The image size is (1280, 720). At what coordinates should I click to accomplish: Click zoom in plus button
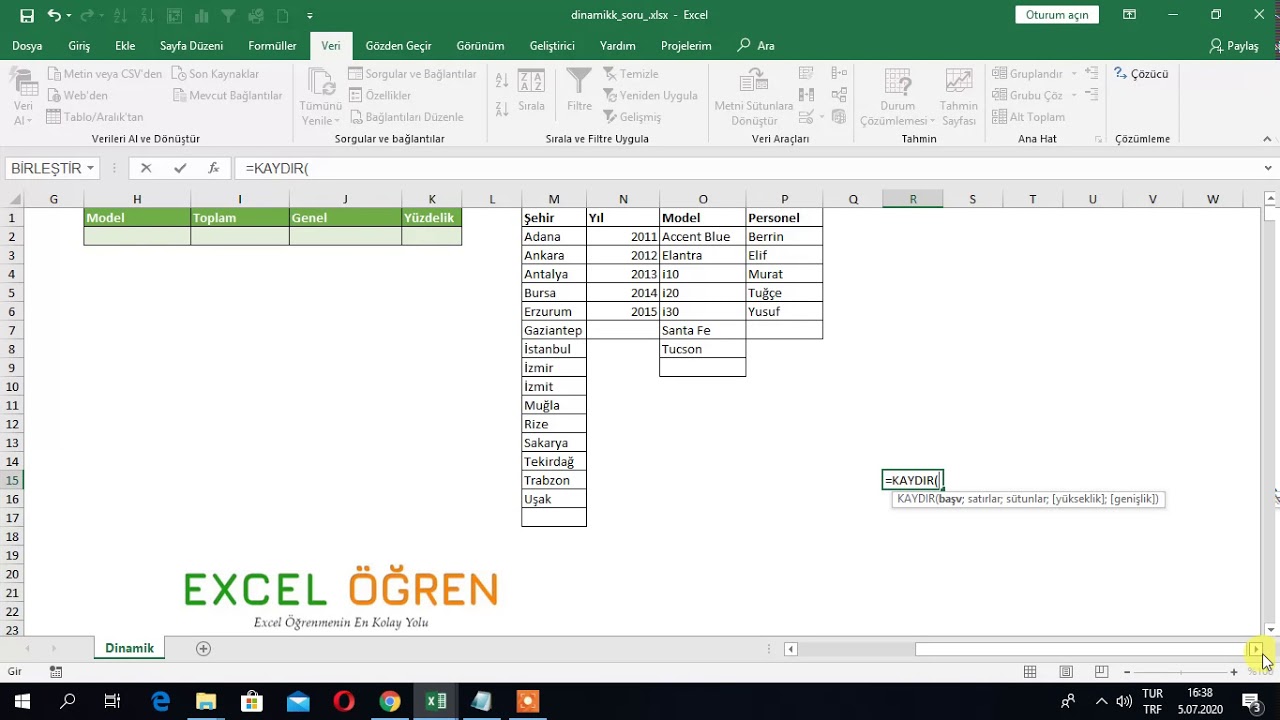tap(1234, 672)
